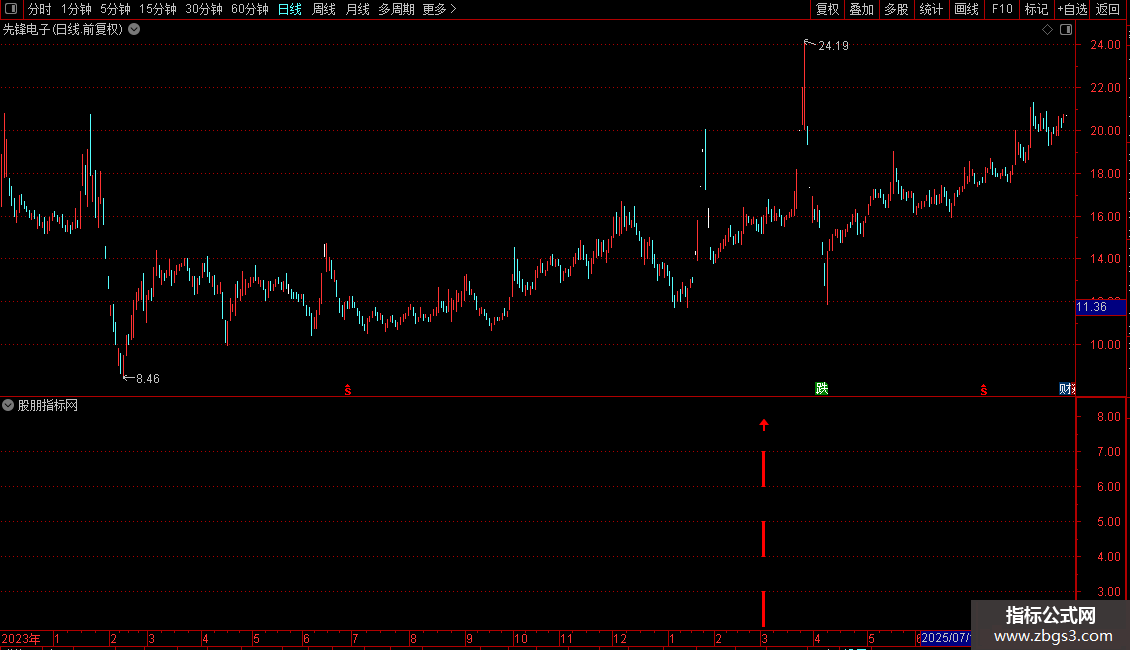
Task: Click the 8.46 low price label
Action: [x=148, y=378]
